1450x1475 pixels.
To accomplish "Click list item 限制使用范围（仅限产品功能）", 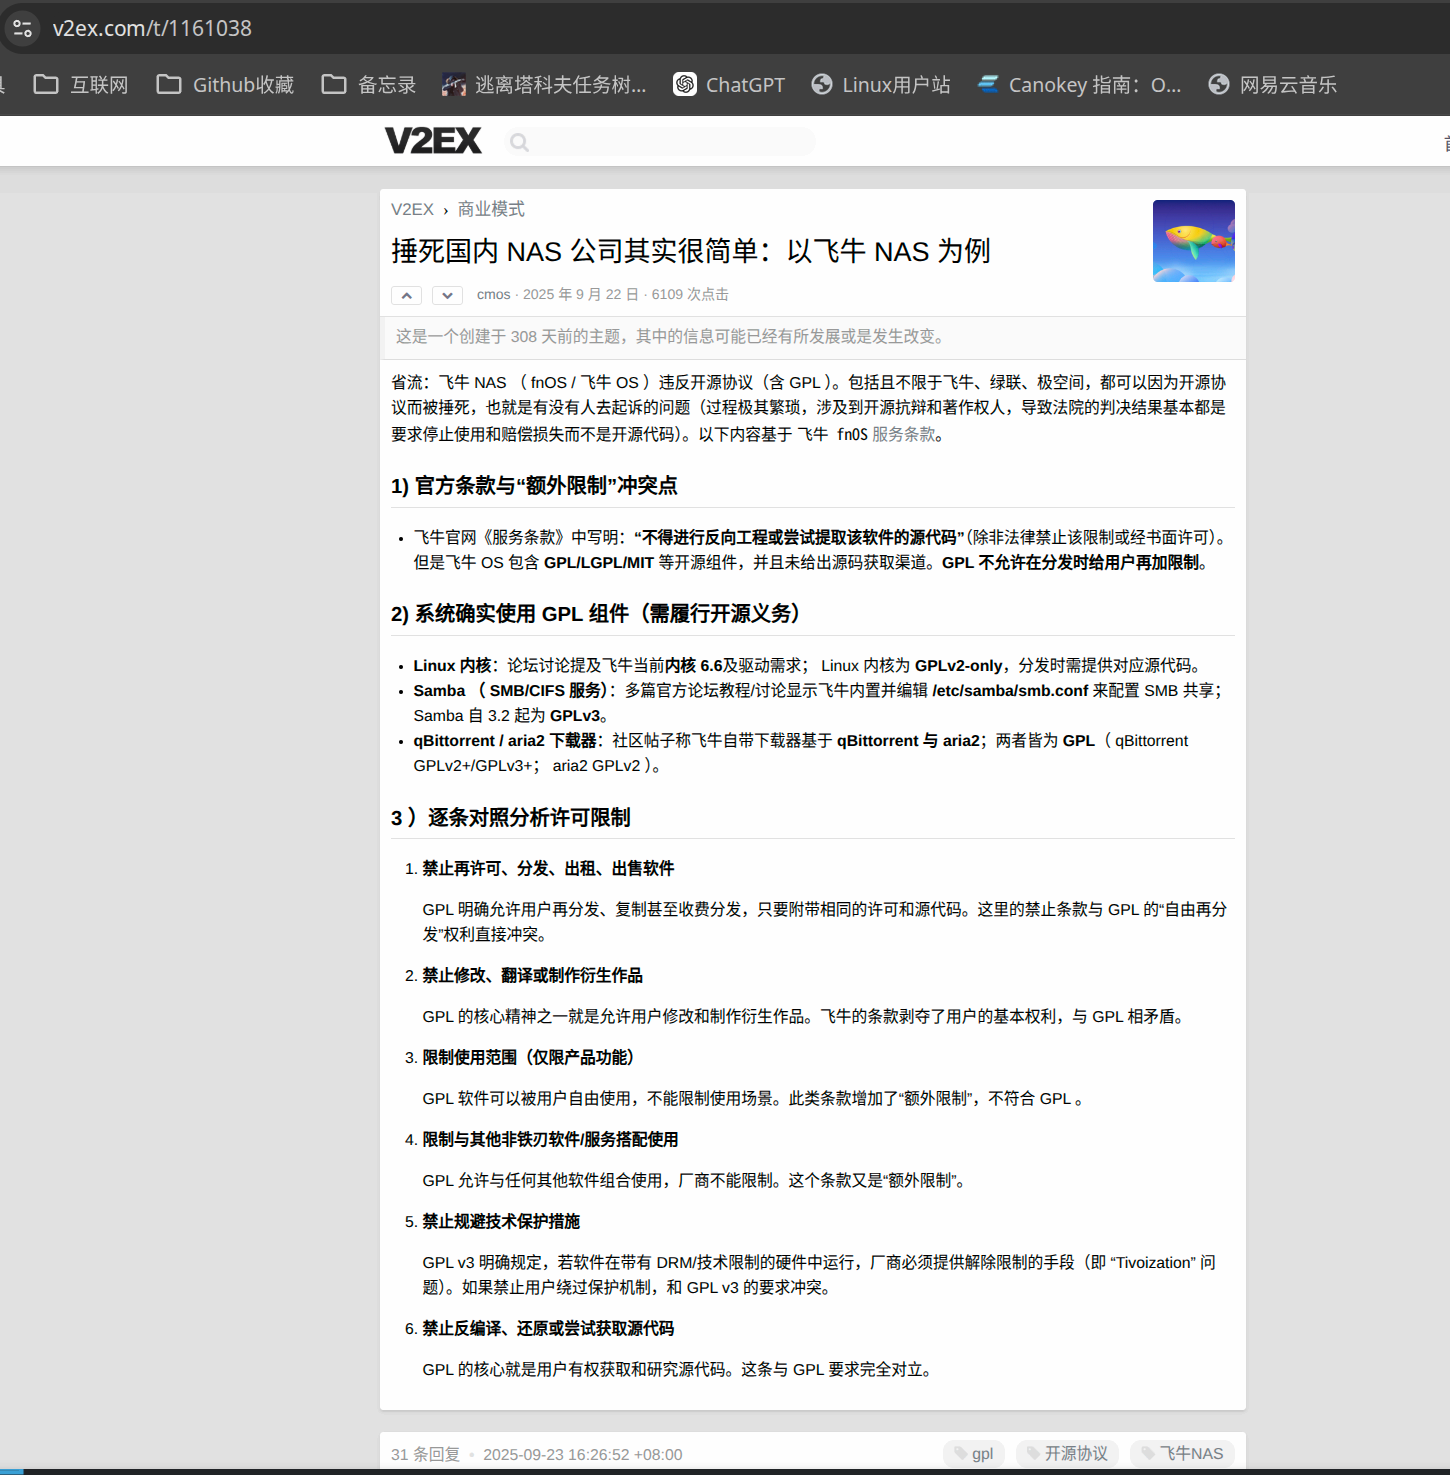I will (528, 1057).
